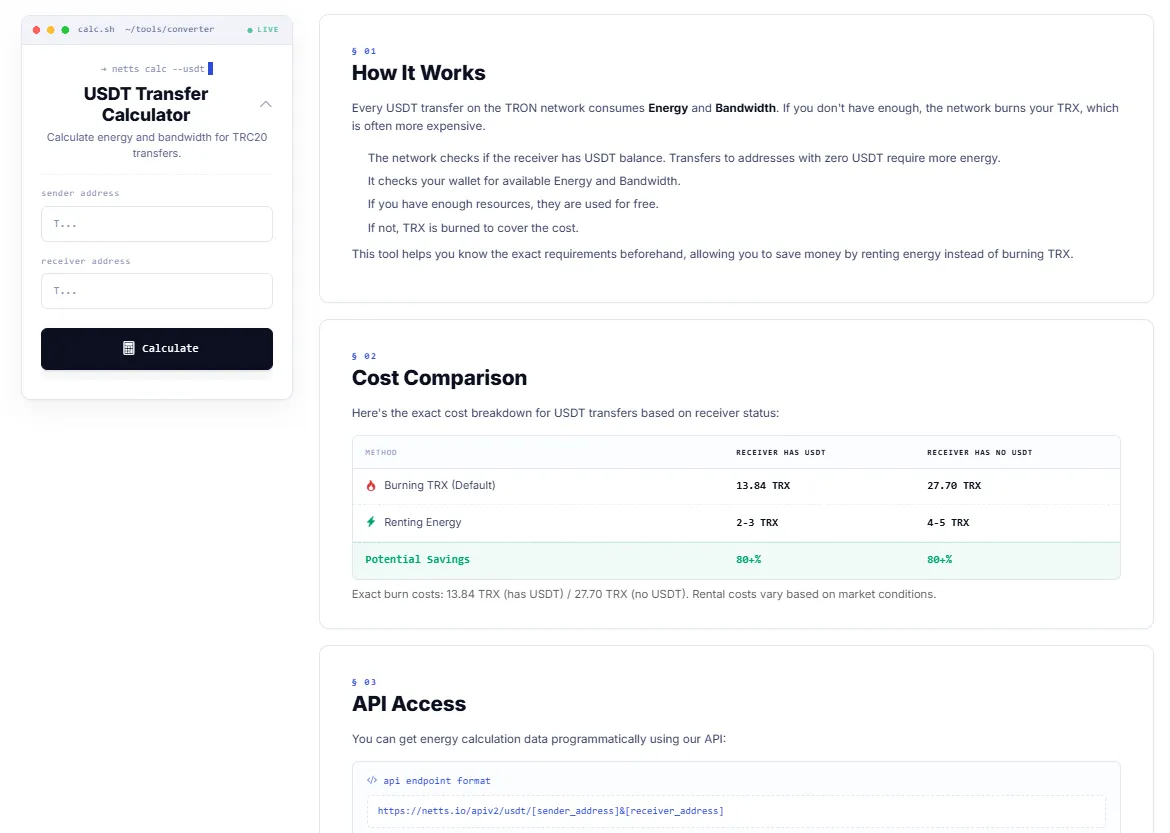The height and width of the screenshot is (833, 1170).
Task: Click the bold word Energy in the paragraph
Action: pyautogui.click(x=668, y=108)
